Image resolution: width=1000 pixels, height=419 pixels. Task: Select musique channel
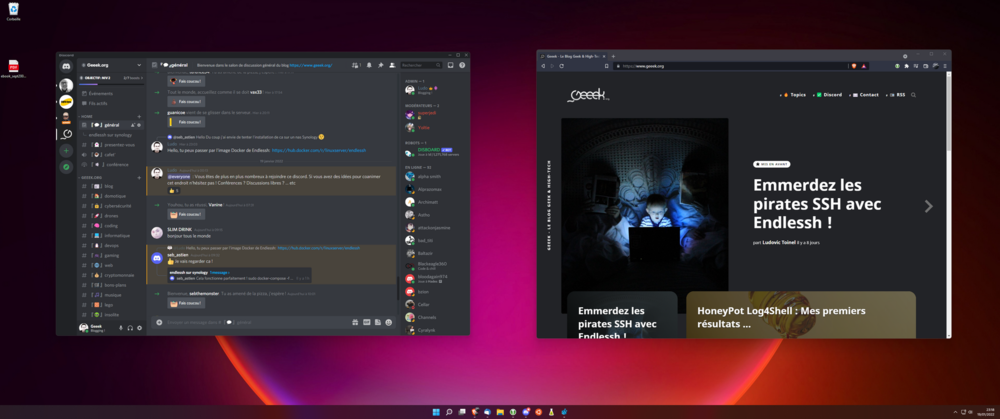tap(112, 295)
